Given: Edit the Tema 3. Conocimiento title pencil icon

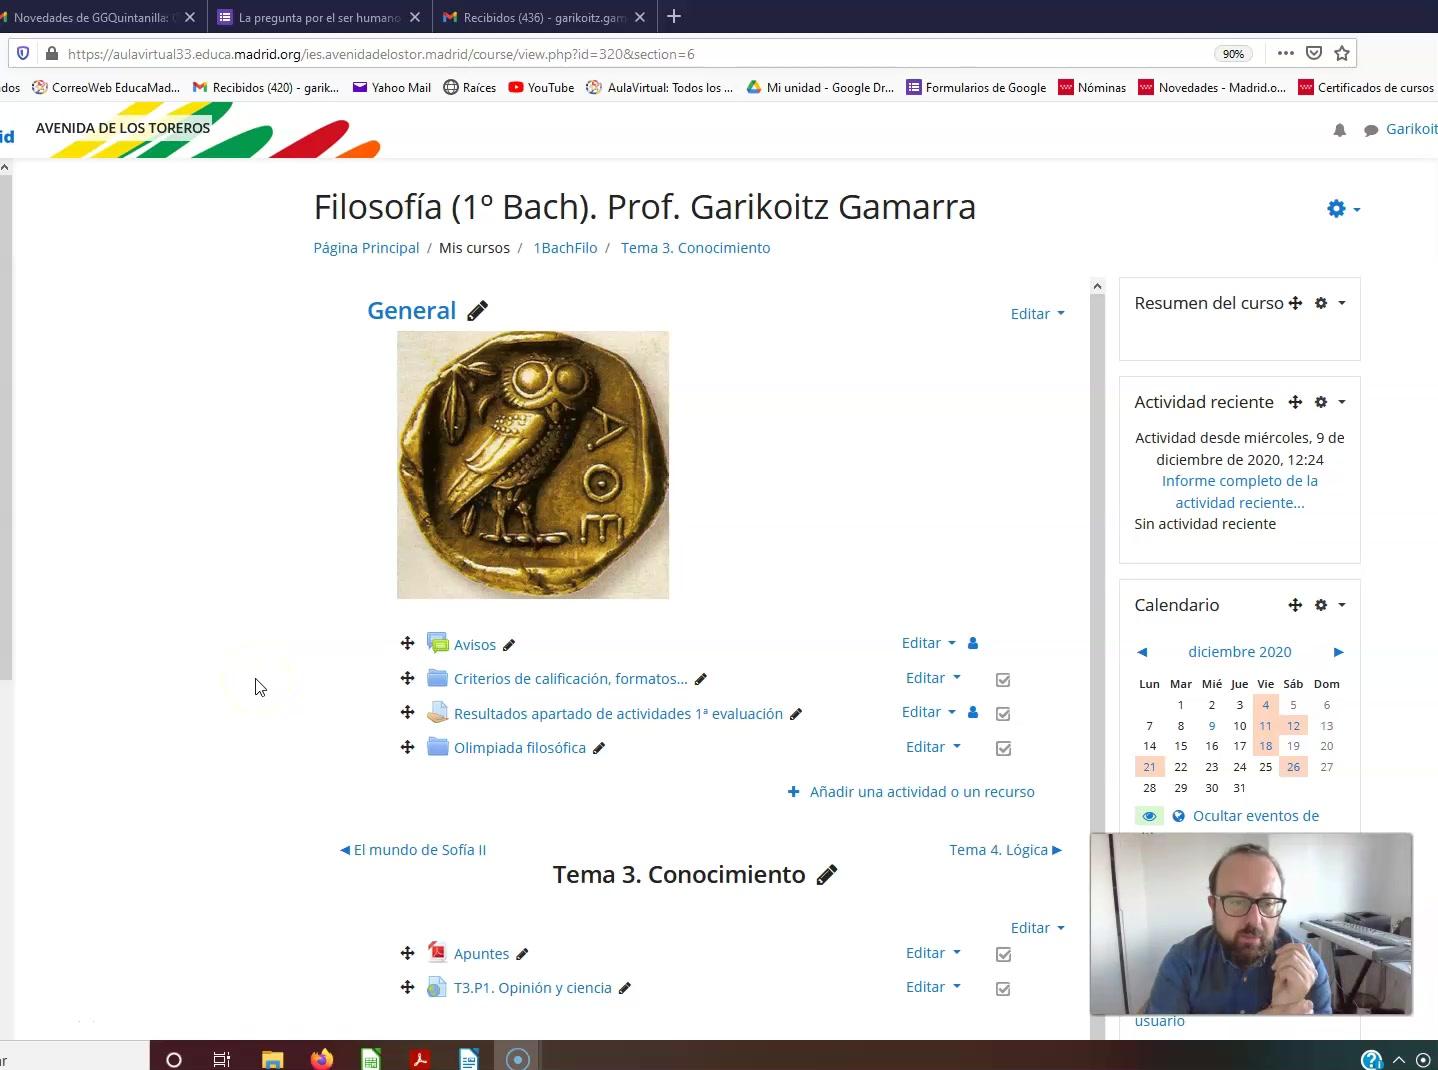Looking at the screenshot, I should pyautogui.click(x=826, y=875).
